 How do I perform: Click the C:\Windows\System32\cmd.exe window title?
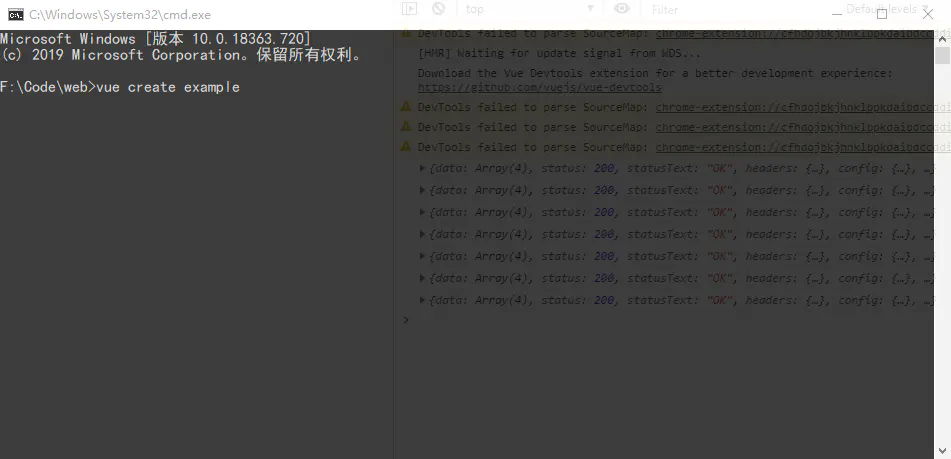(120, 15)
